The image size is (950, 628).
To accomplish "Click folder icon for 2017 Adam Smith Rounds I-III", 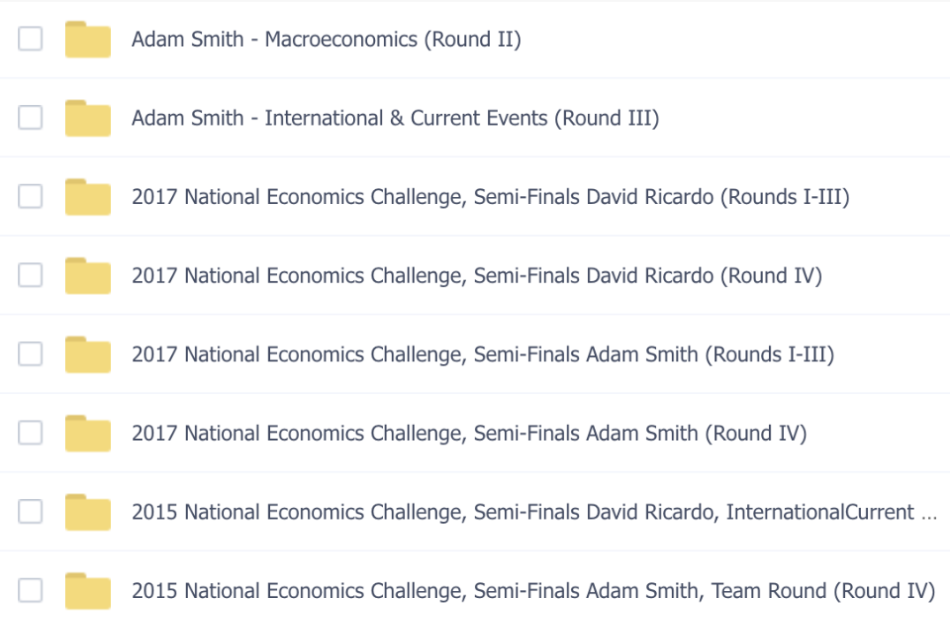I will coord(87,355).
